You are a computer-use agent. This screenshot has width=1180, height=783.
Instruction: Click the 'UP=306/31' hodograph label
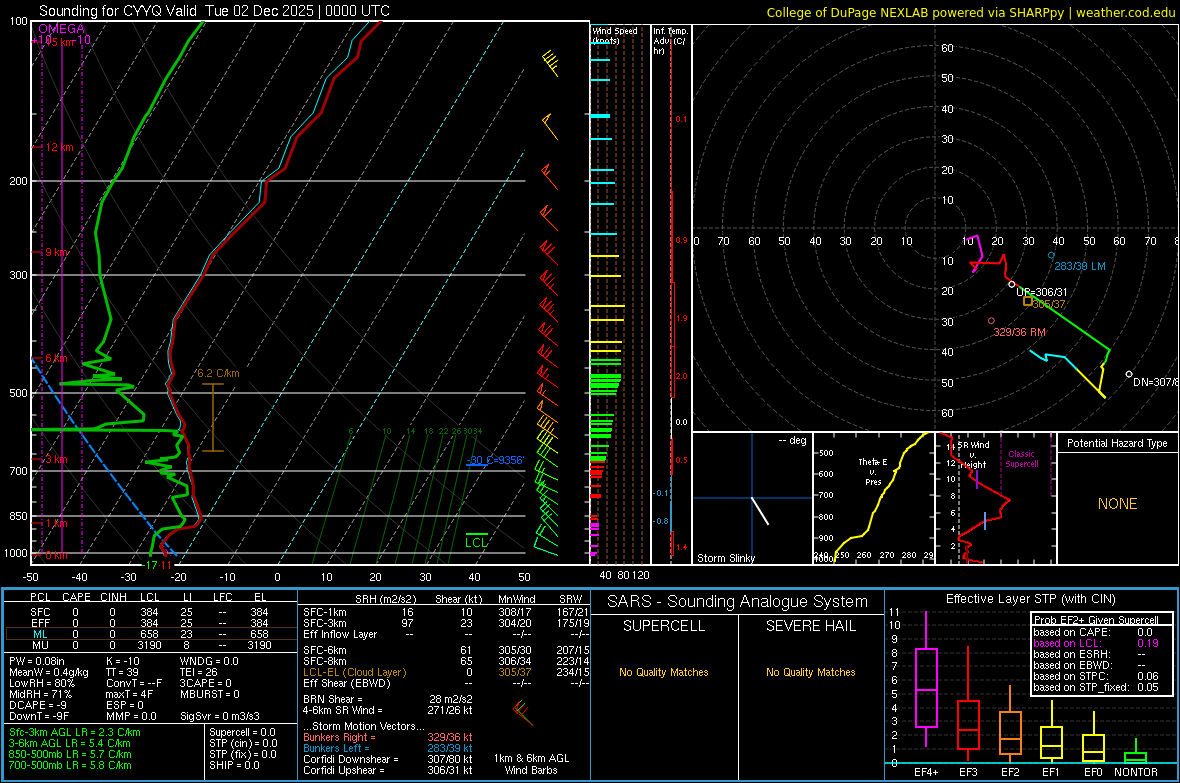[1042, 292]
